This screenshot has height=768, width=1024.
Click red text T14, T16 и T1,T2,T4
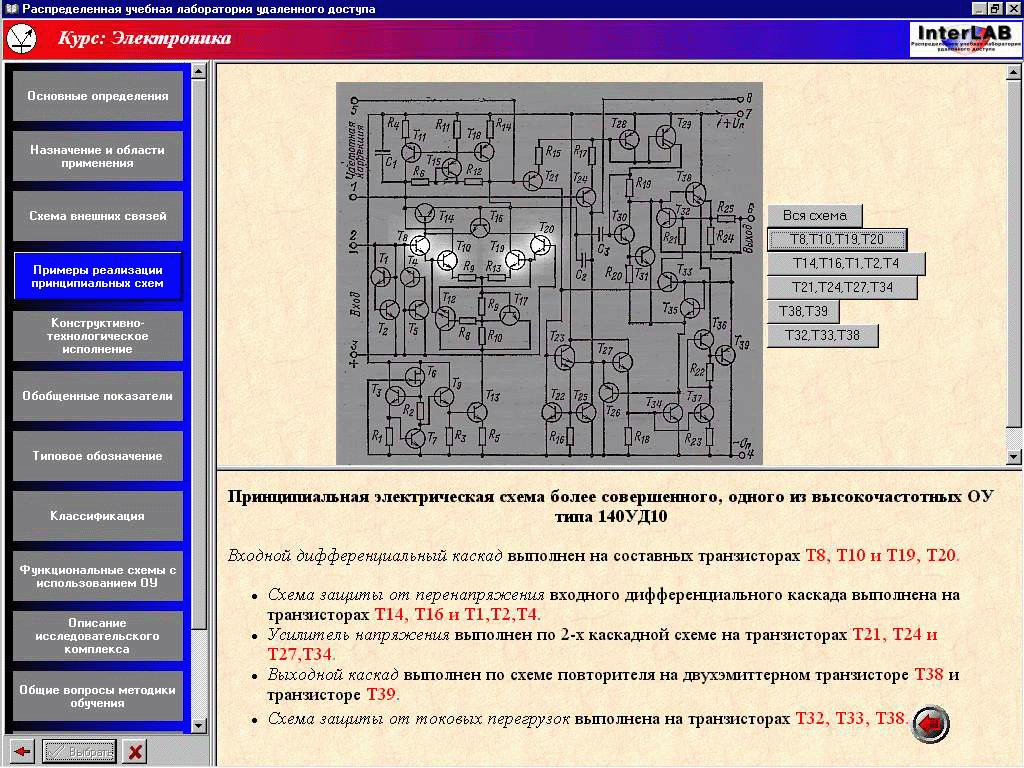pyautogui.click(x=457, y=615)
